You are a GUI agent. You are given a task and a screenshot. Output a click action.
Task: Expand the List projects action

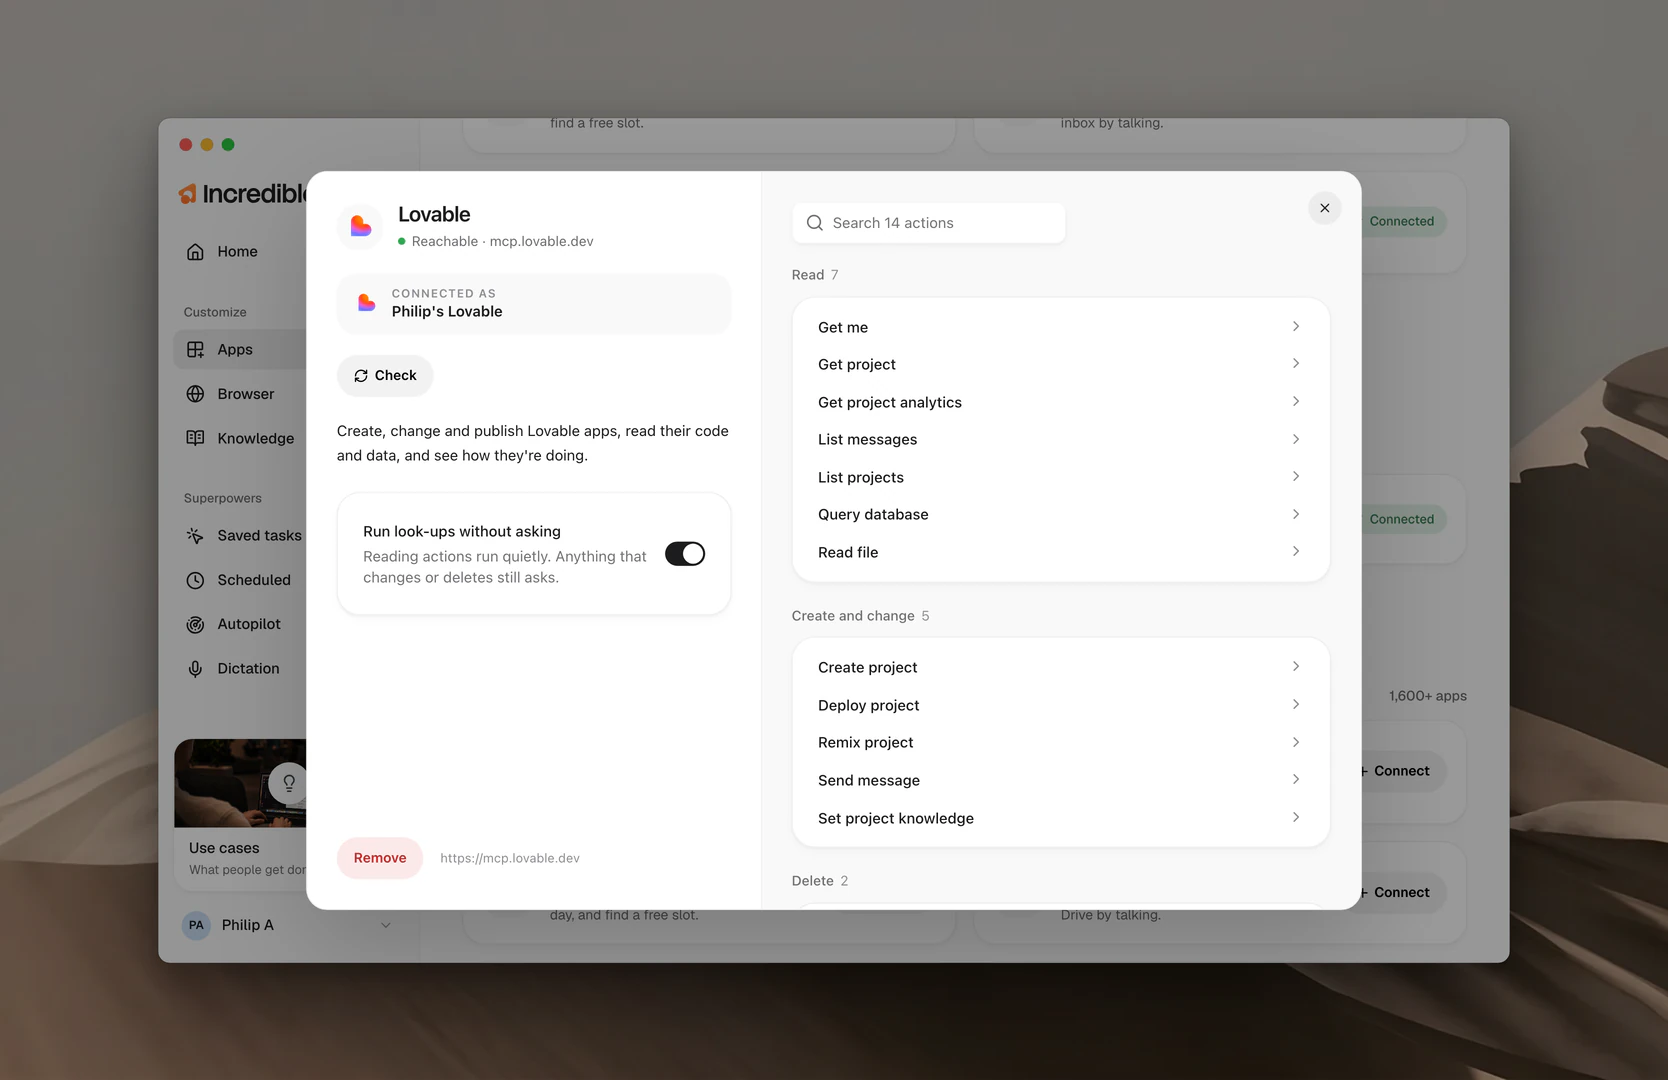tap(1060, 477)
